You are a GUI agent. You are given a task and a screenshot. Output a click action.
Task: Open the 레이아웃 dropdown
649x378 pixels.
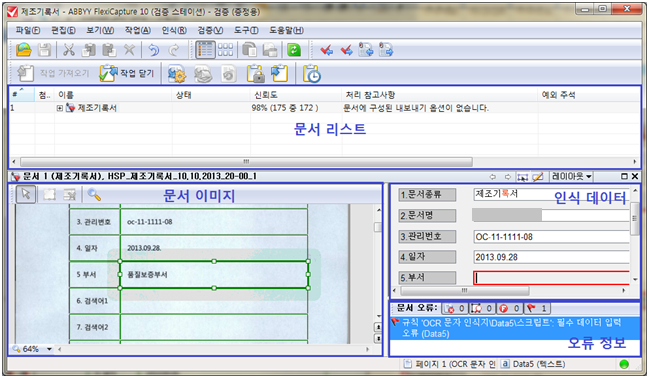[x=571, y=176]
